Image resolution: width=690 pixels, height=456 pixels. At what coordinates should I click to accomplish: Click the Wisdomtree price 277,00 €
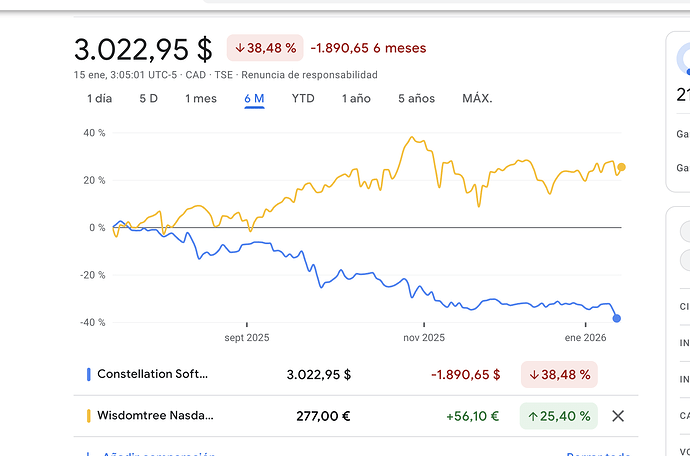tap(319, 416)
